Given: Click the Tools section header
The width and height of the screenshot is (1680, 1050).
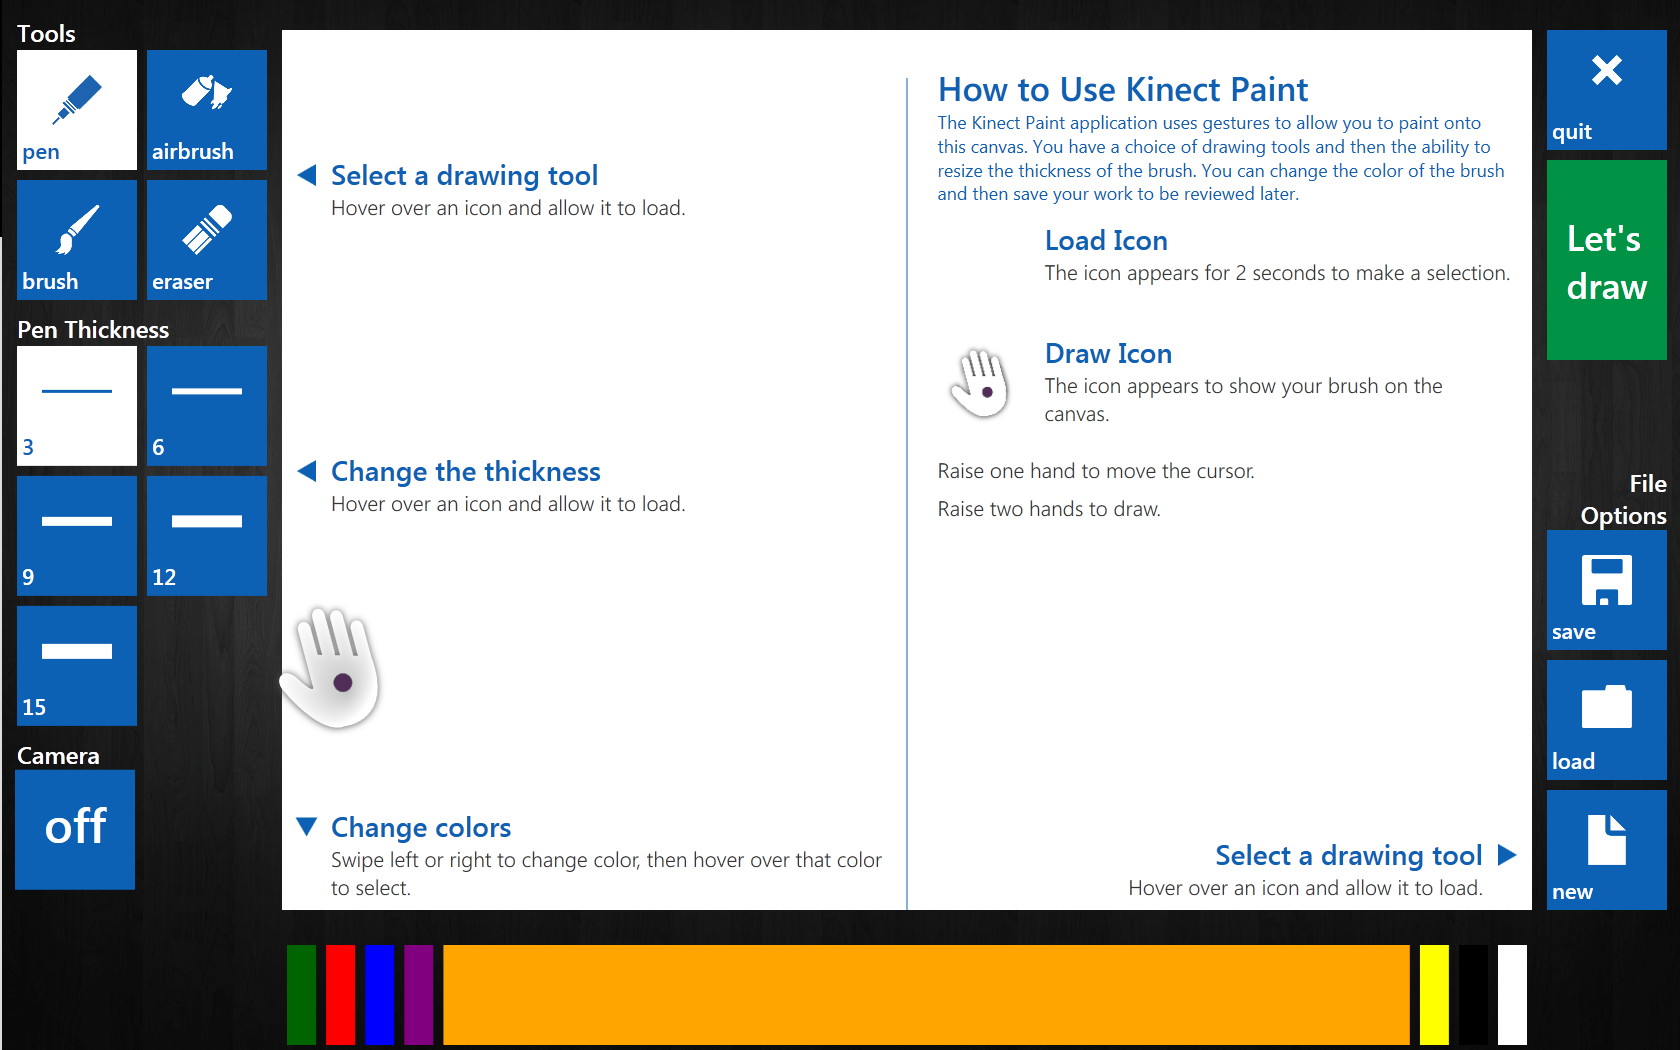Looking at the screenshot, I should point(44,33).
